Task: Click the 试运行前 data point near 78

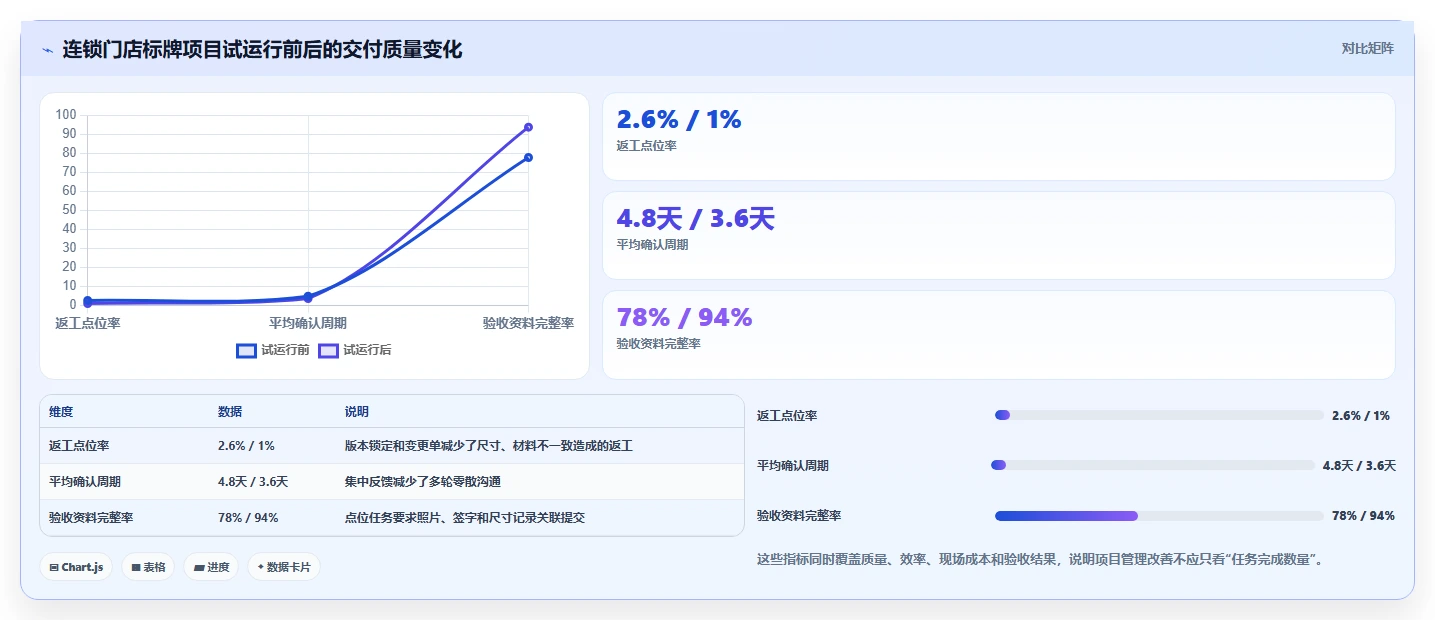Action: point(528,157)
